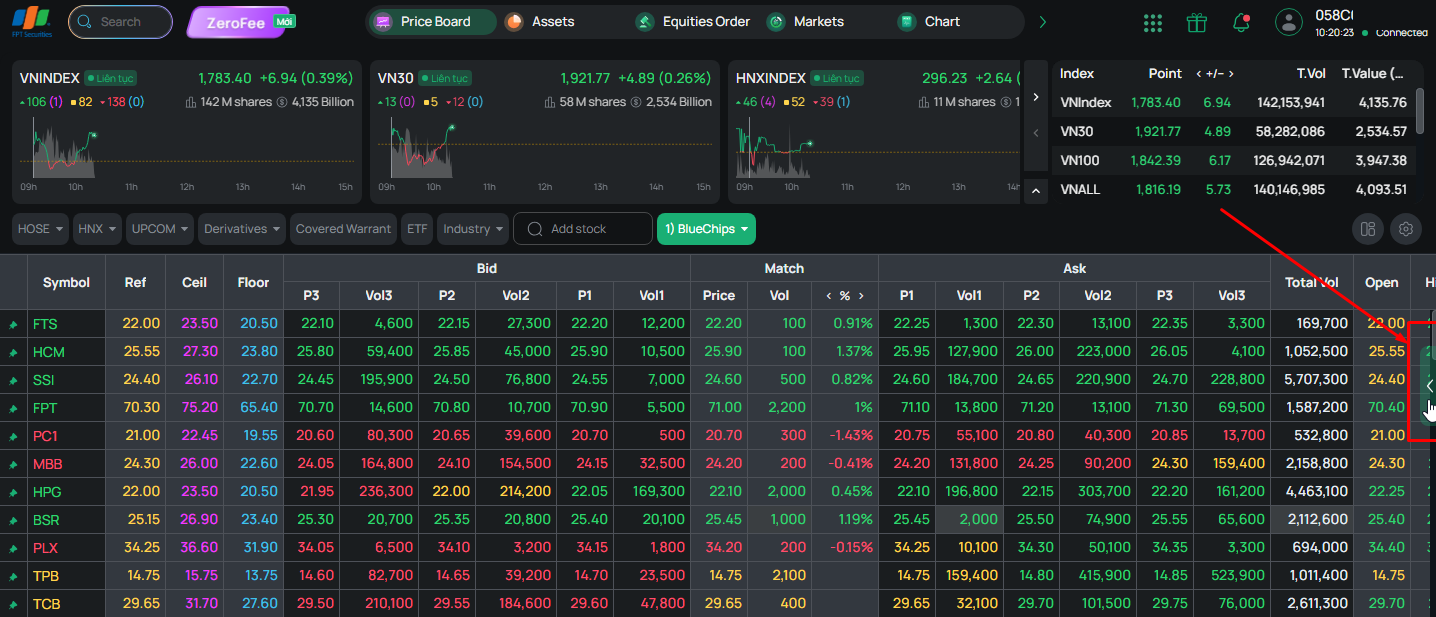Open the board layout columns icon
This screenshot has height=617, width=1436.
[1368, 229]
